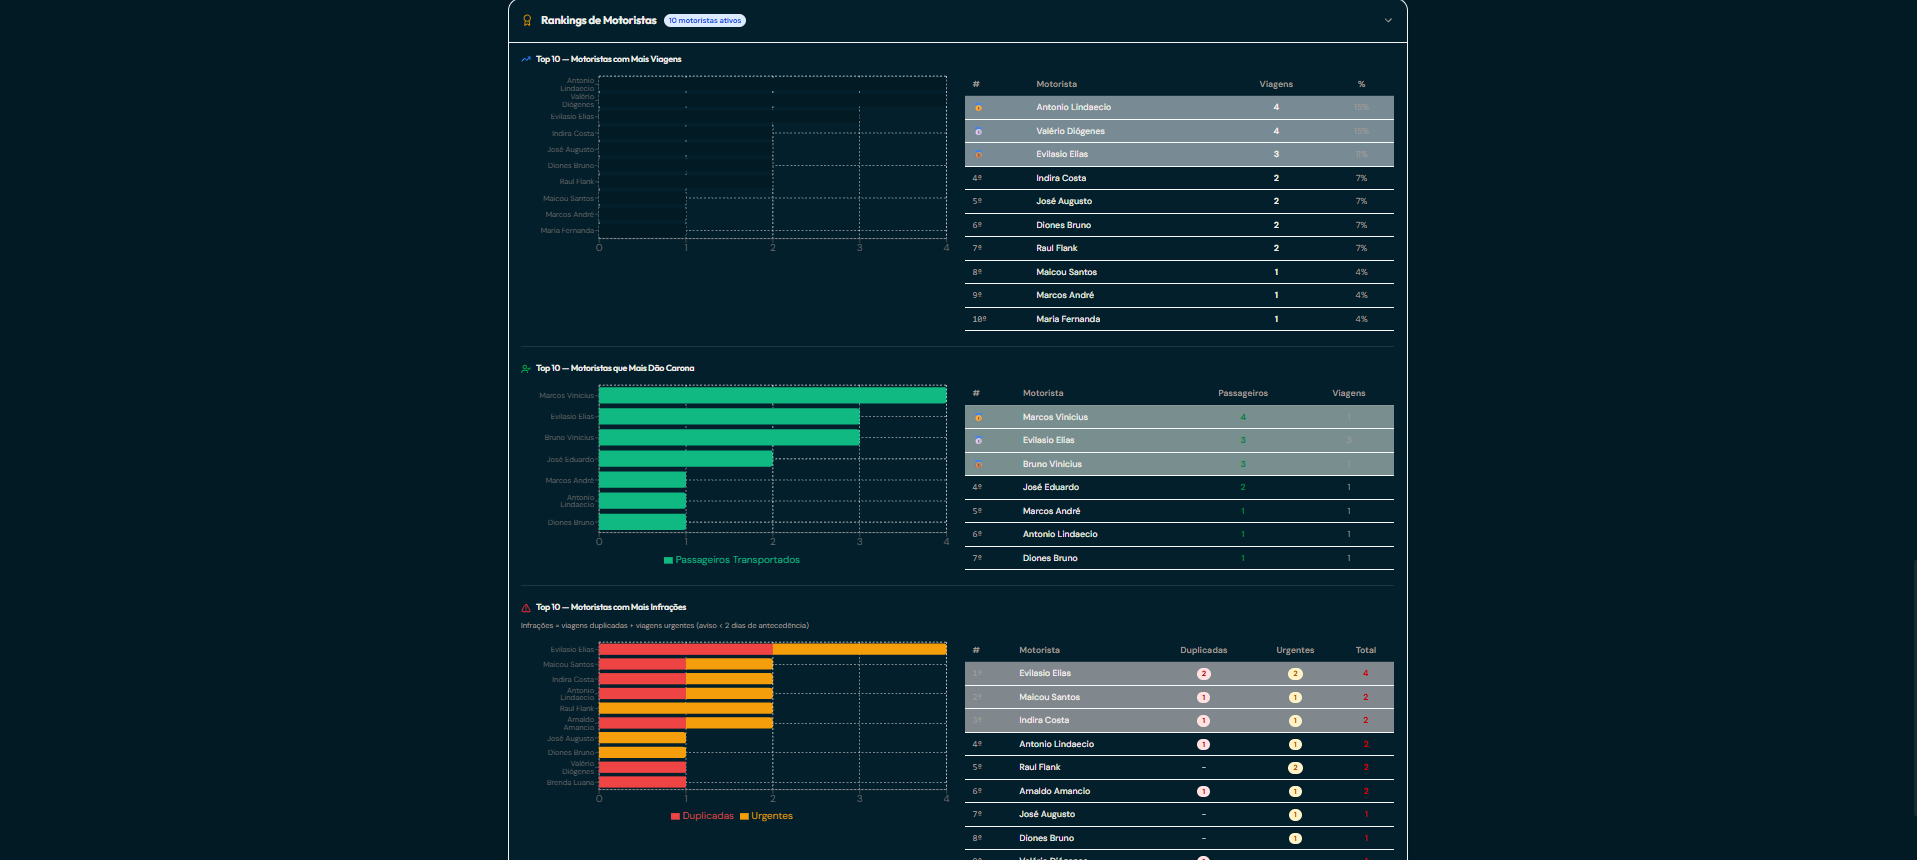
Task: Toggle the Urgentes legend swatch
Action: click(744, 816)
